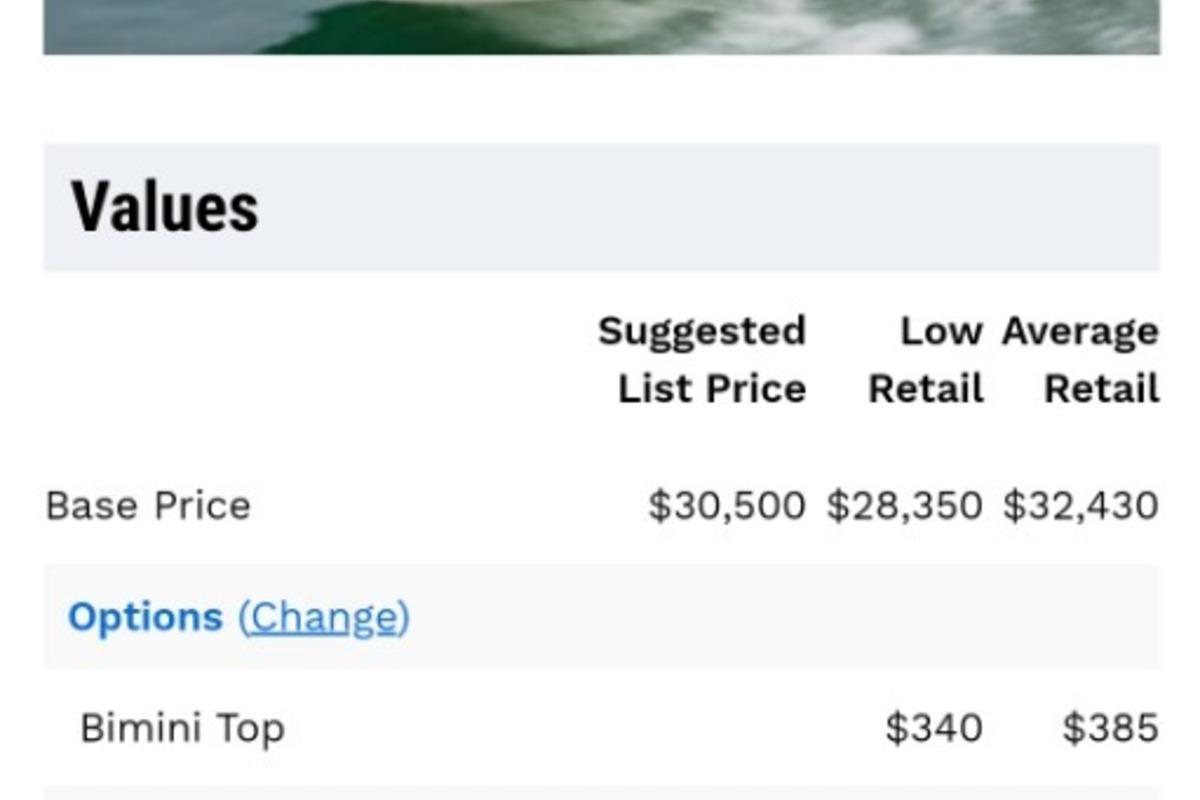Select the $30,500 suggested list price

tap(727, 505)
